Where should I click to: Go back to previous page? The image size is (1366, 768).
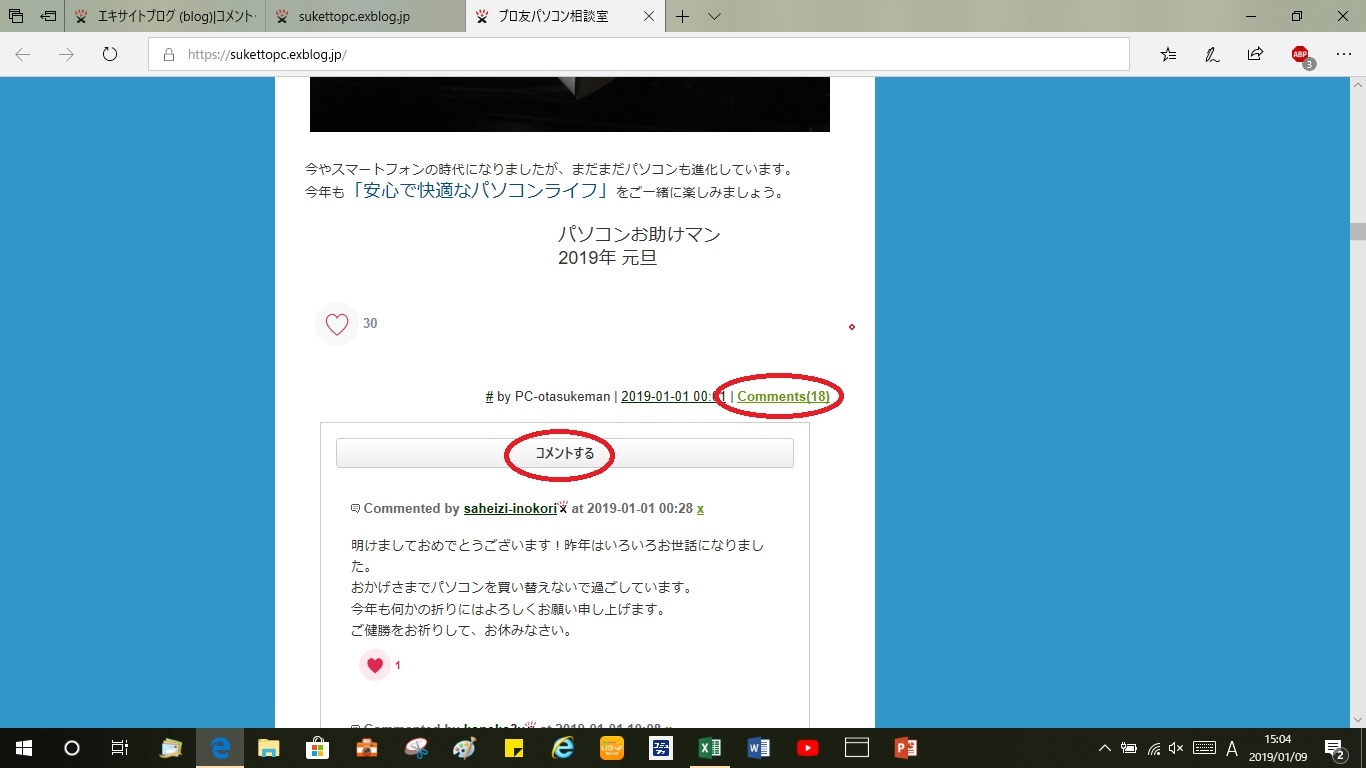(x=22, y=55)
